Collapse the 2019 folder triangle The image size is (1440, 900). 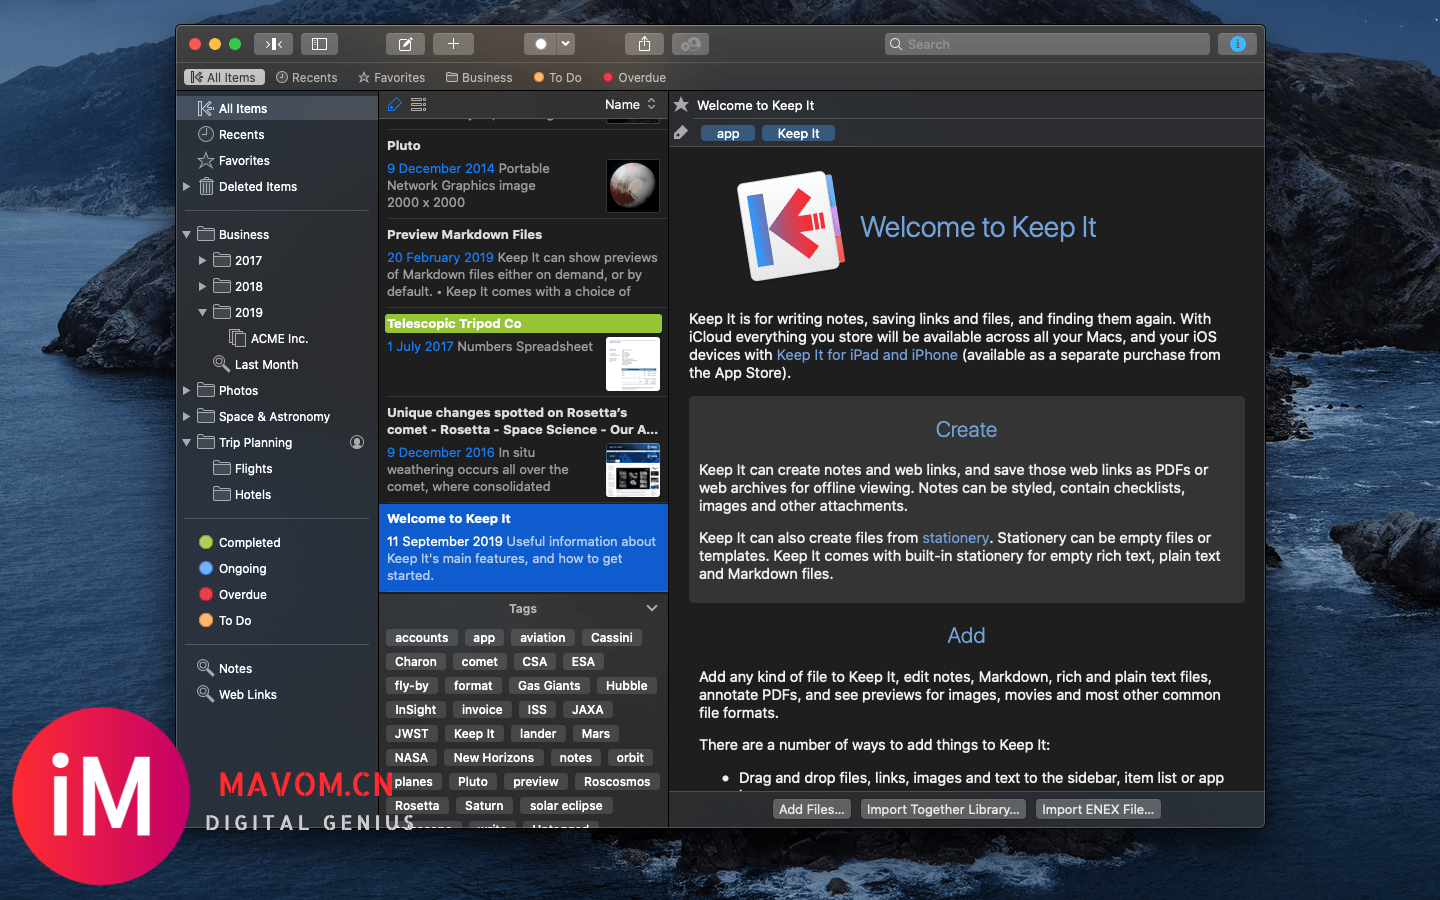point(202,312)
